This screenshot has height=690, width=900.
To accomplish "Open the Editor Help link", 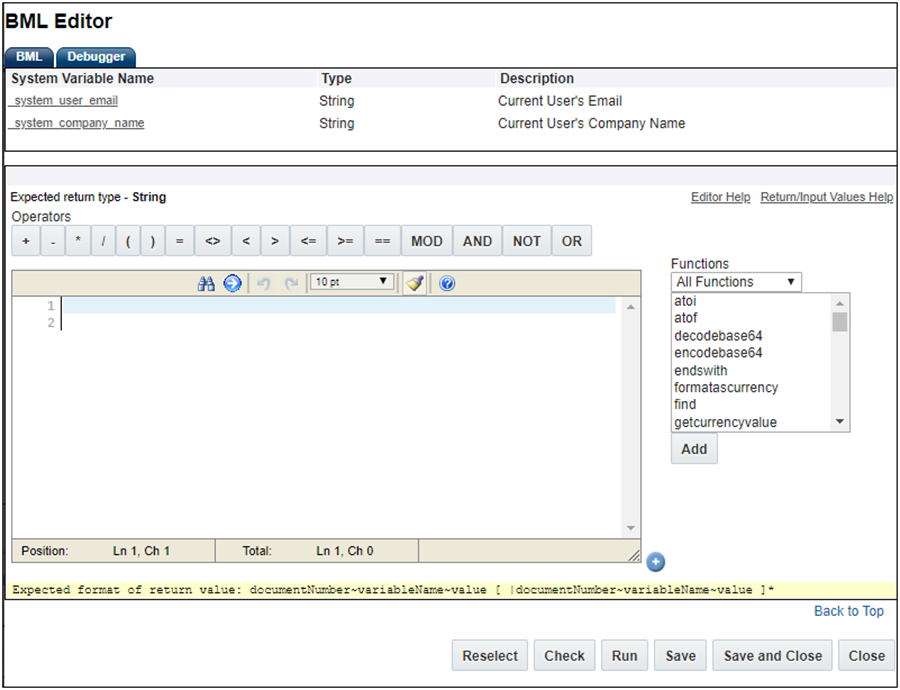I will pos(720,197).
